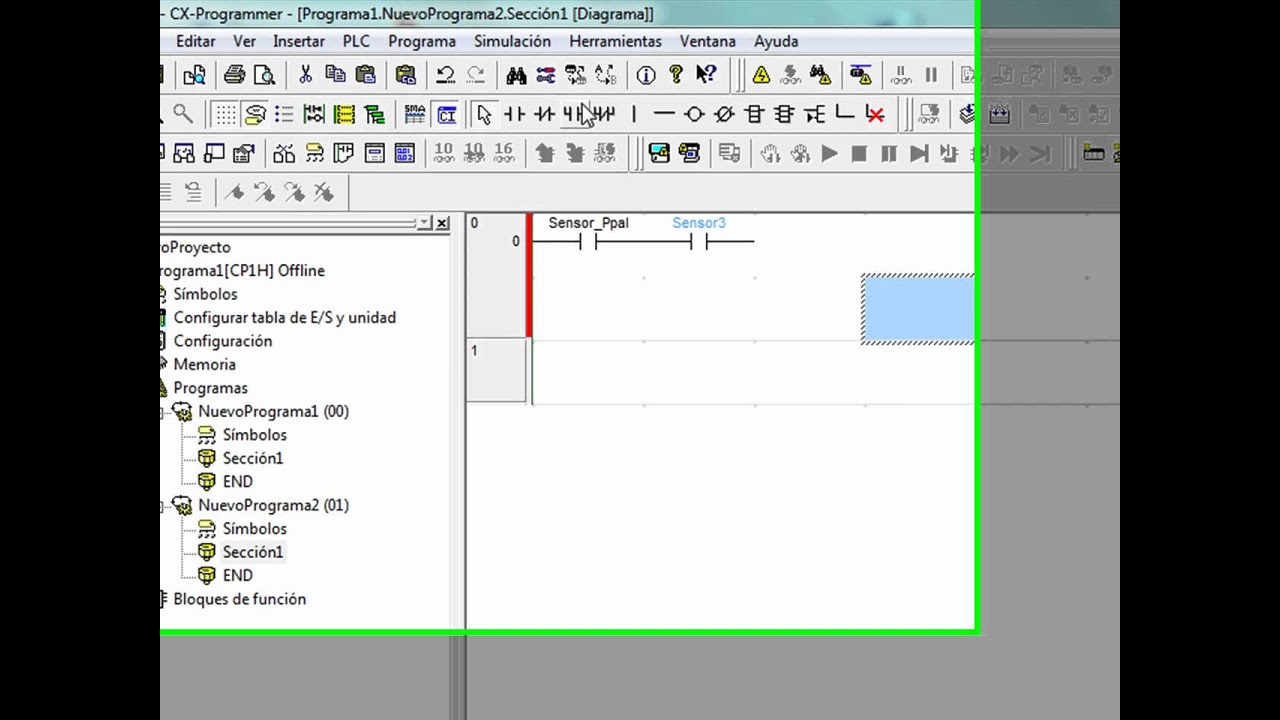
Task: Click the simulation Pause button in third toolbar row
Action: click(x=889, y=154)
